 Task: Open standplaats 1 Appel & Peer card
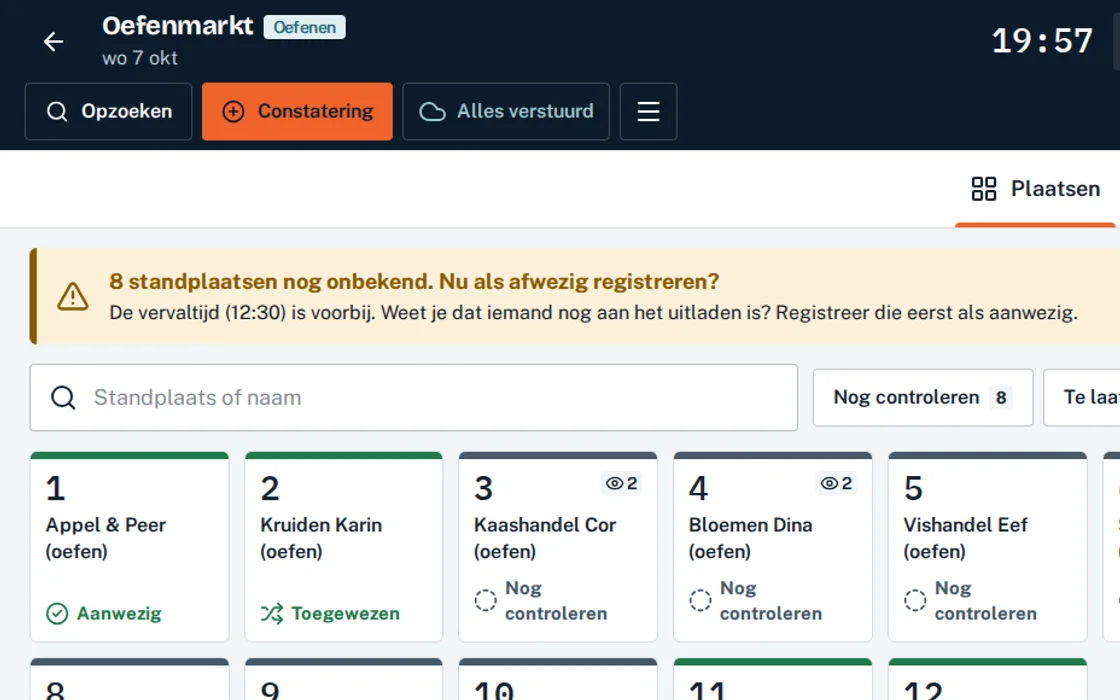click(129, 546)
